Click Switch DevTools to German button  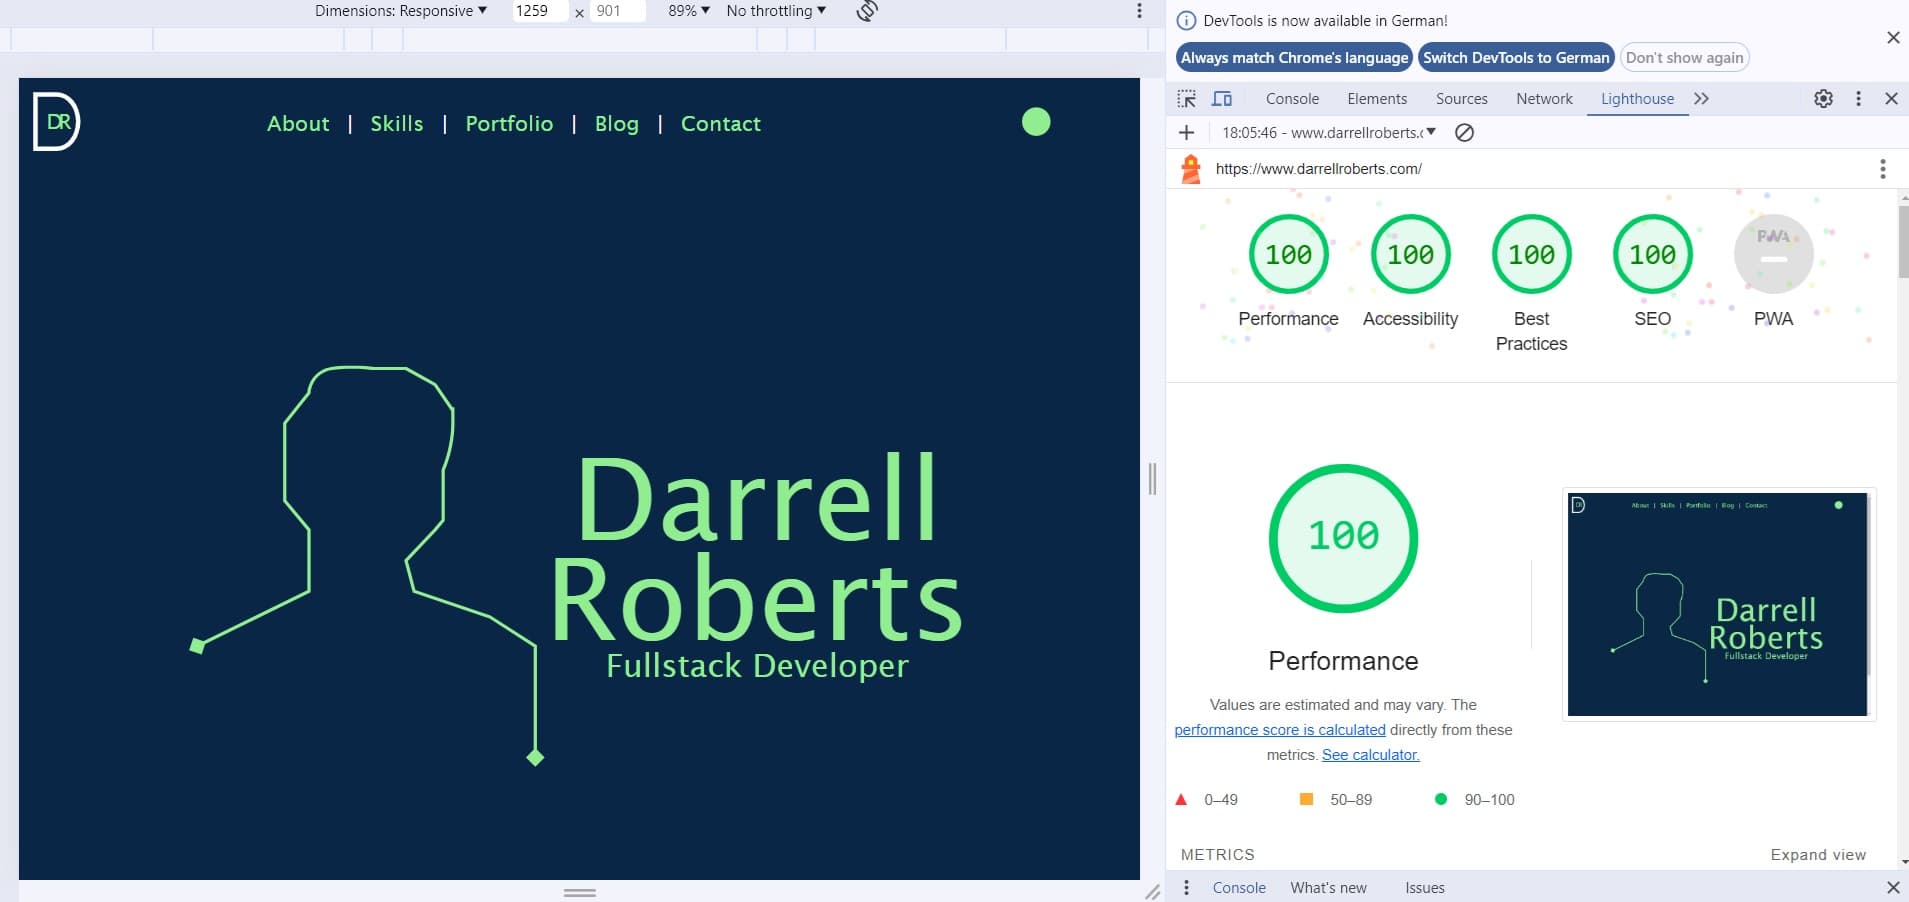tap(1516, 58)
